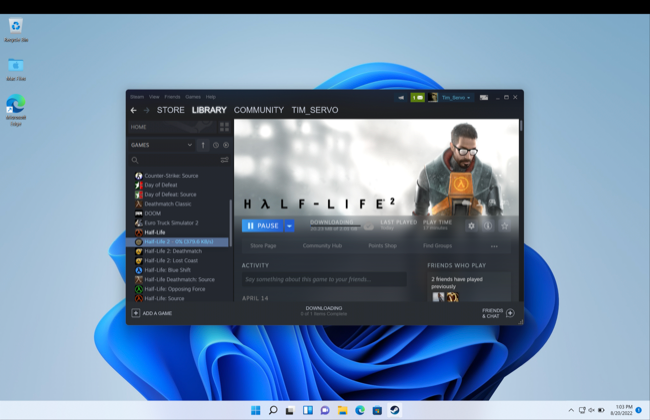Click the games list scrollbar
This screenshot has width=650, height=420.
pyautogui.click(x=230, y=223)
